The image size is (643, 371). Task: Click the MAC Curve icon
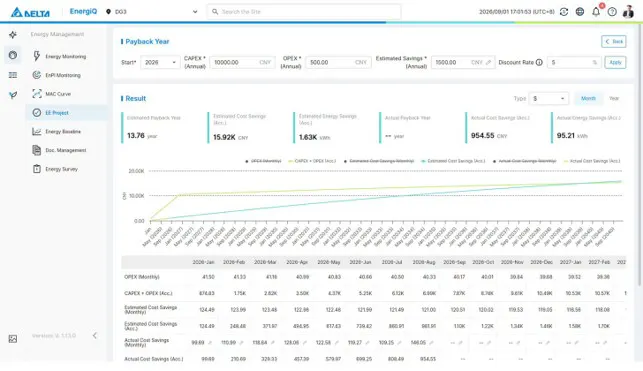pyautogui.click(x=37, y=94)
